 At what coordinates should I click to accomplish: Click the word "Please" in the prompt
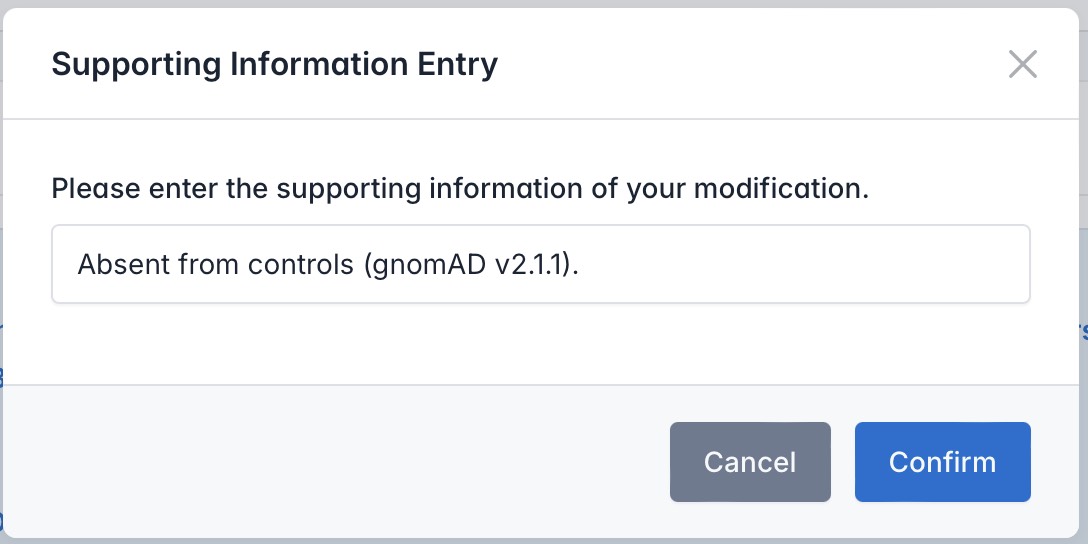tap(94, 188)
